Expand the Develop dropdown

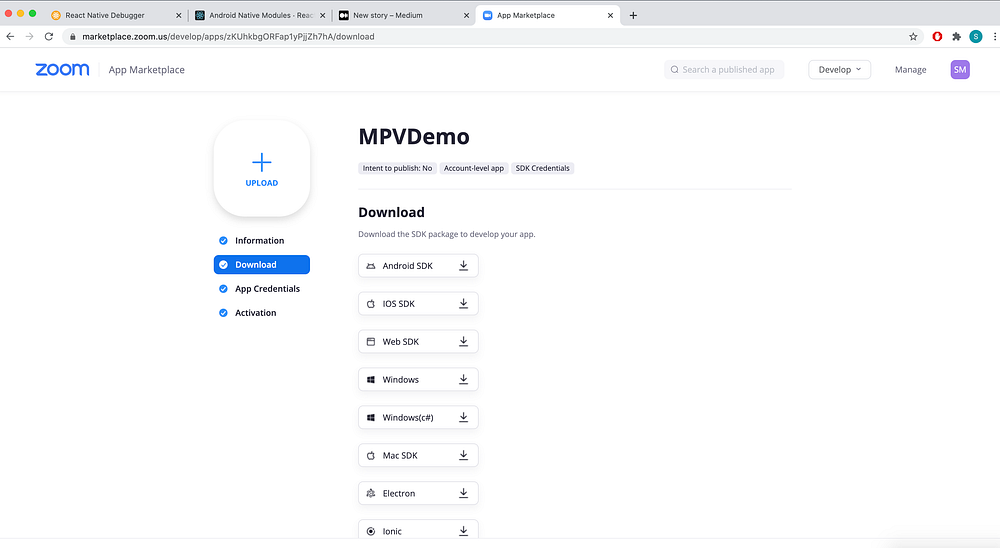pos(839,70)
